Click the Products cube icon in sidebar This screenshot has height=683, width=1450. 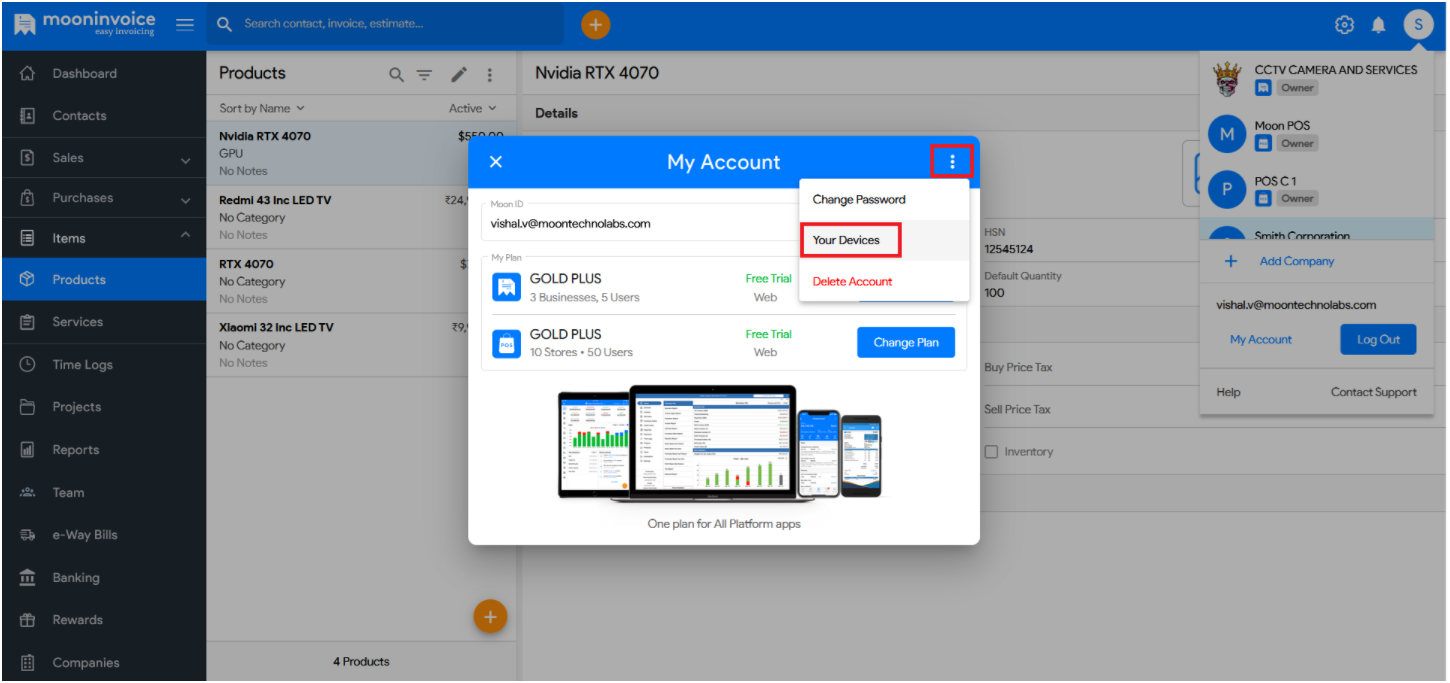tap(28, 279)
